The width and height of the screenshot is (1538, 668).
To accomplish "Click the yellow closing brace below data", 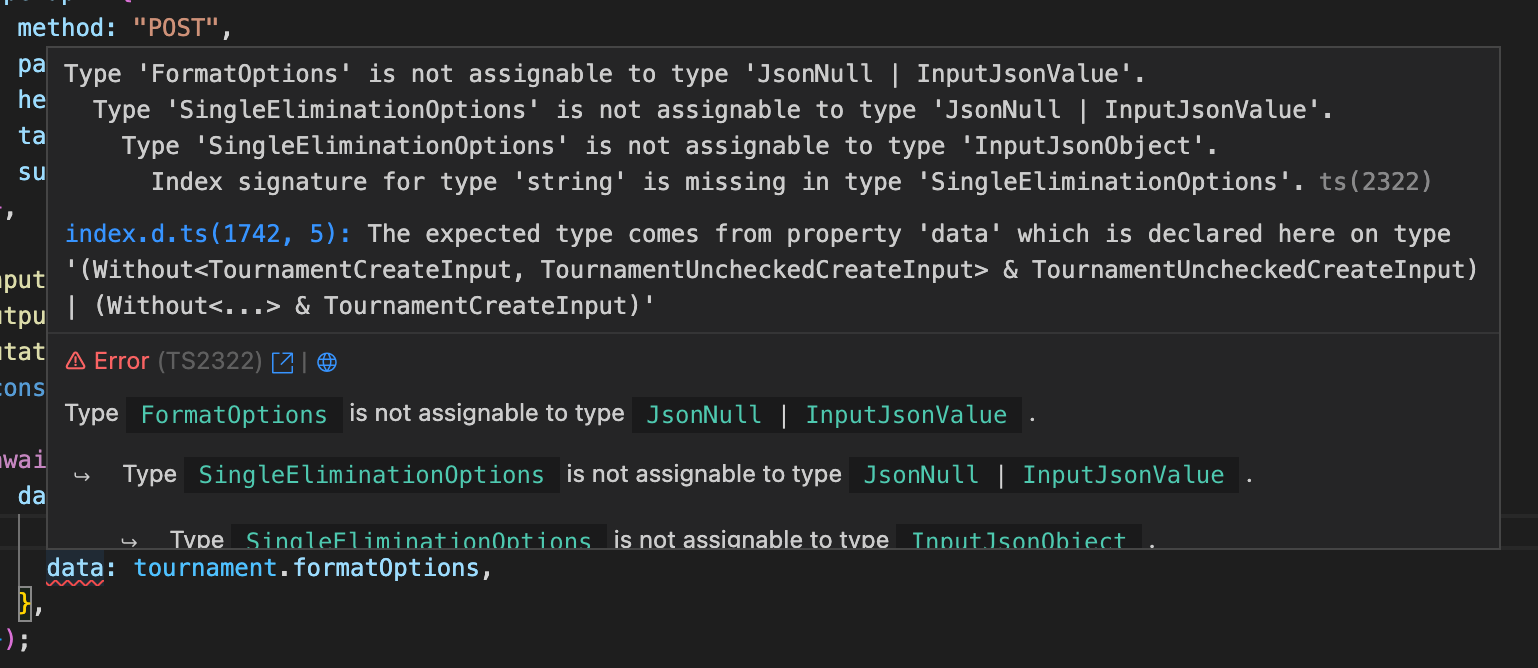I will click(x=26, y=602).
